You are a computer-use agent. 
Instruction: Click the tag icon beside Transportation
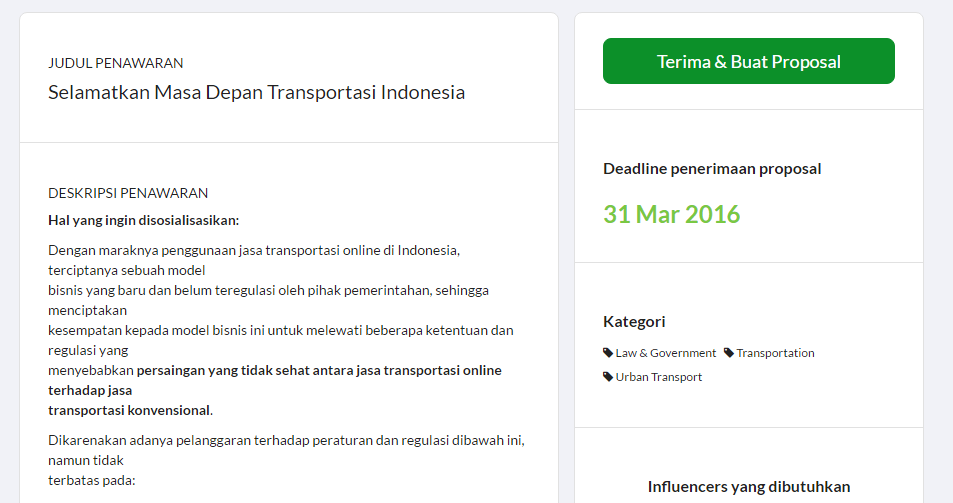[x=729, y=353]
